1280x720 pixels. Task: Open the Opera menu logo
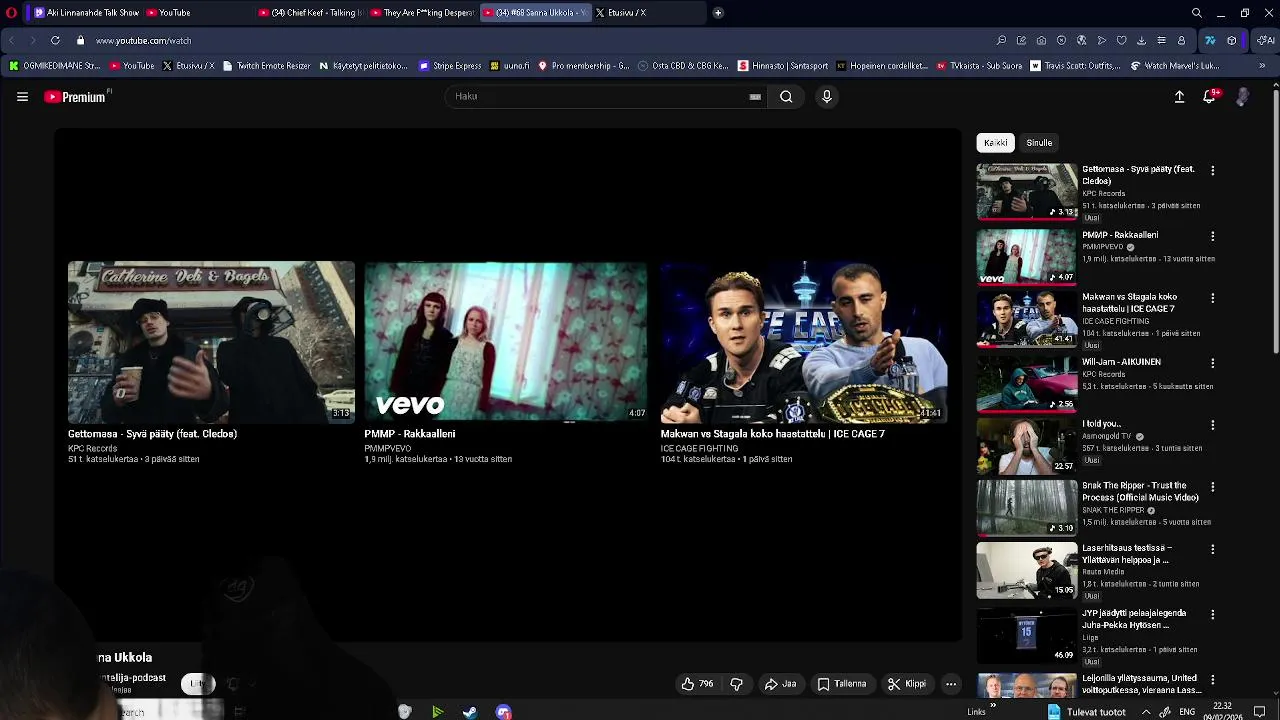(x=11, y=13)
